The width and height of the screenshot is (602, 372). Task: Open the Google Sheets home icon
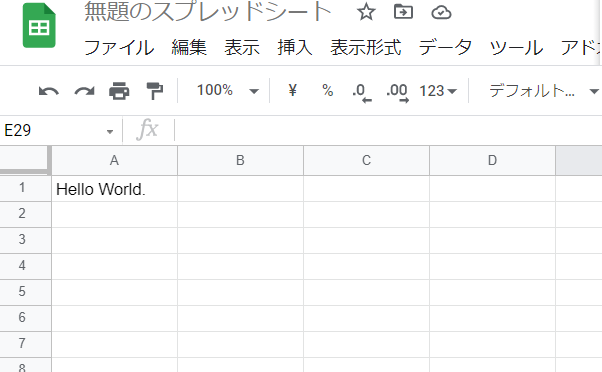(x=39, y=26)
